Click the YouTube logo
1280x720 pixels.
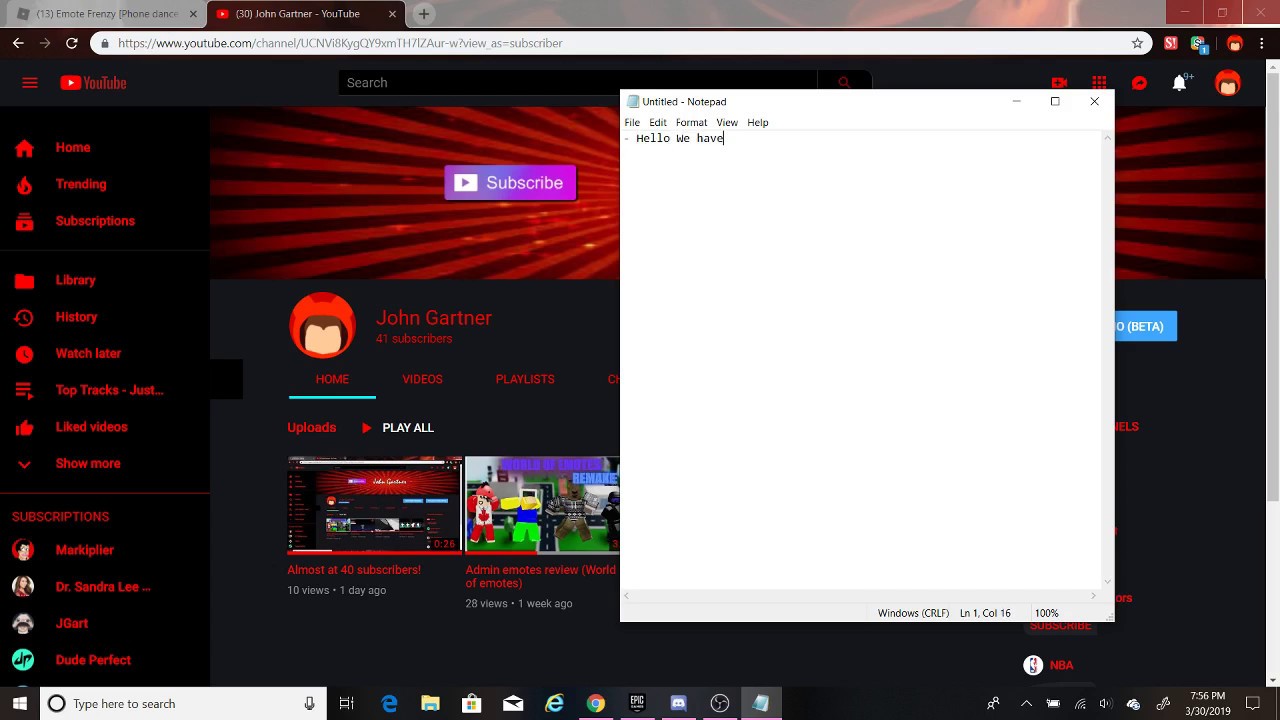pyautogui.click(x=93, y=83)
